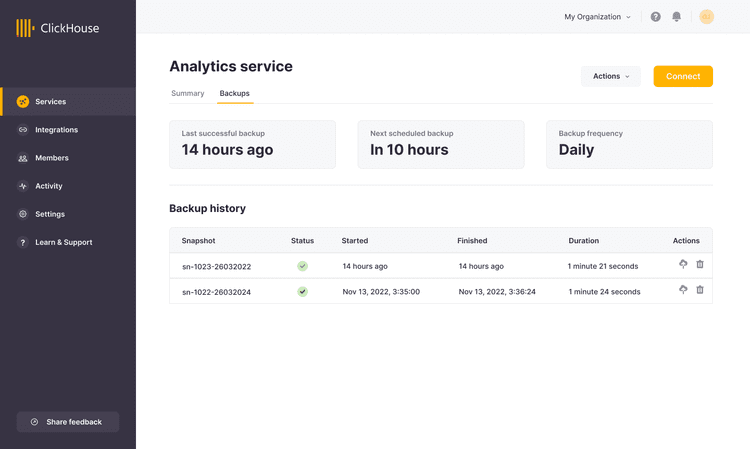The height and width of the screenshot is (449, 750).
Task: Click the yellow Connect button
Action: tap(683, 76)
